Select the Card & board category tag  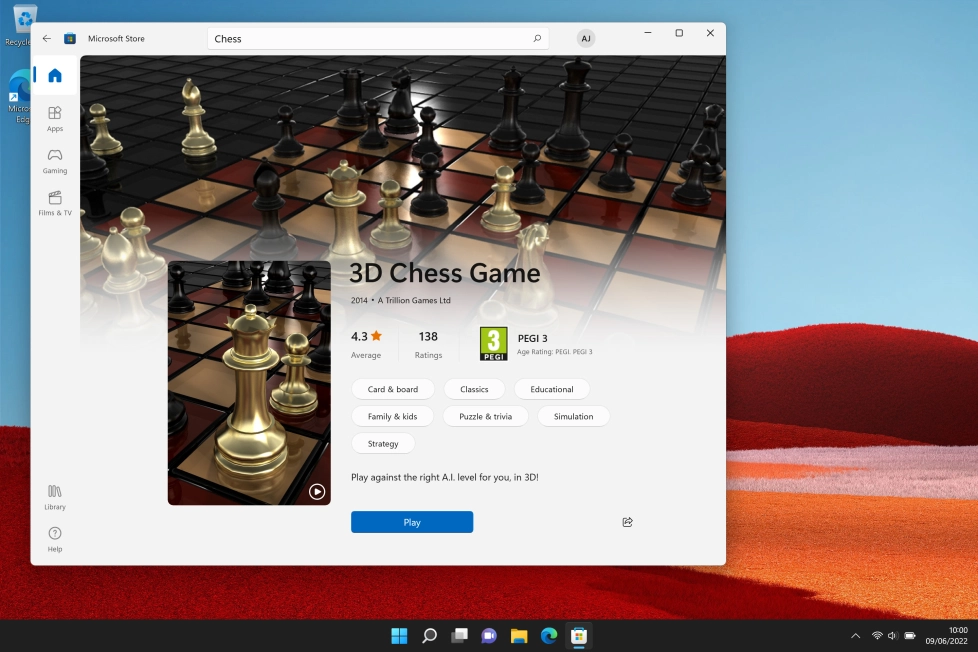point(393,389)
